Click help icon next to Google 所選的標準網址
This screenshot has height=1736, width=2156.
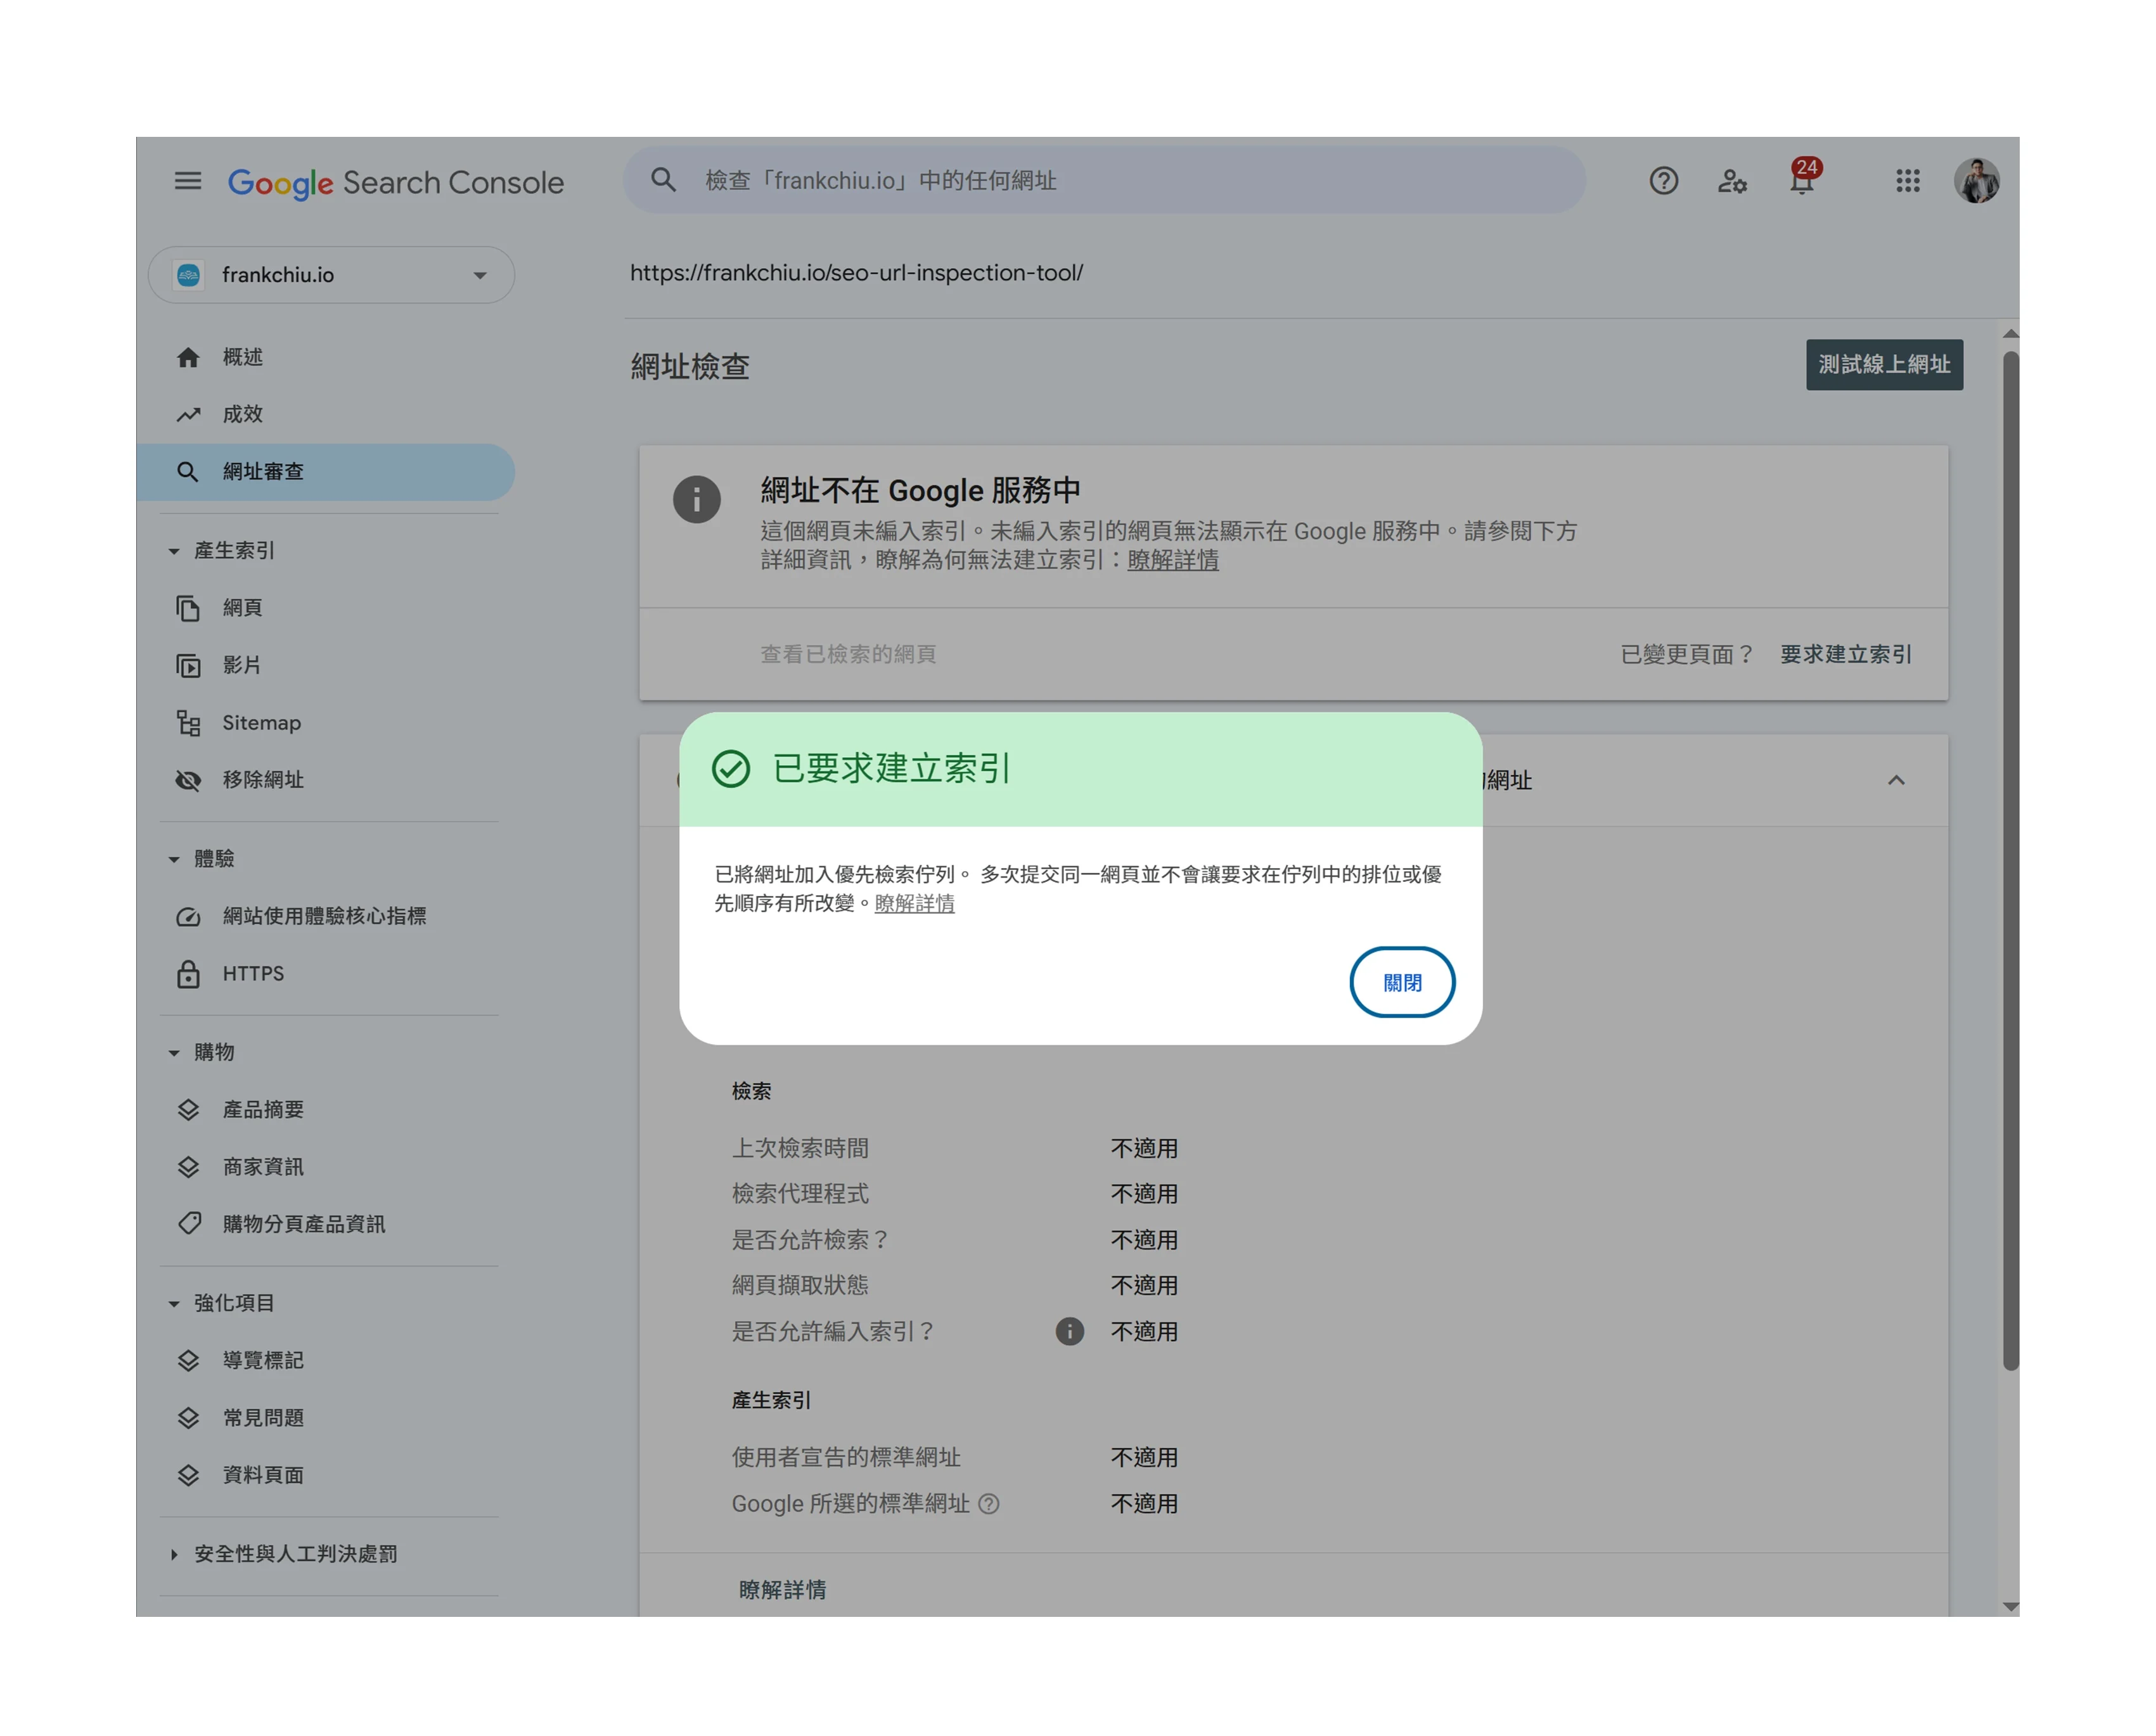point(989,1504)
